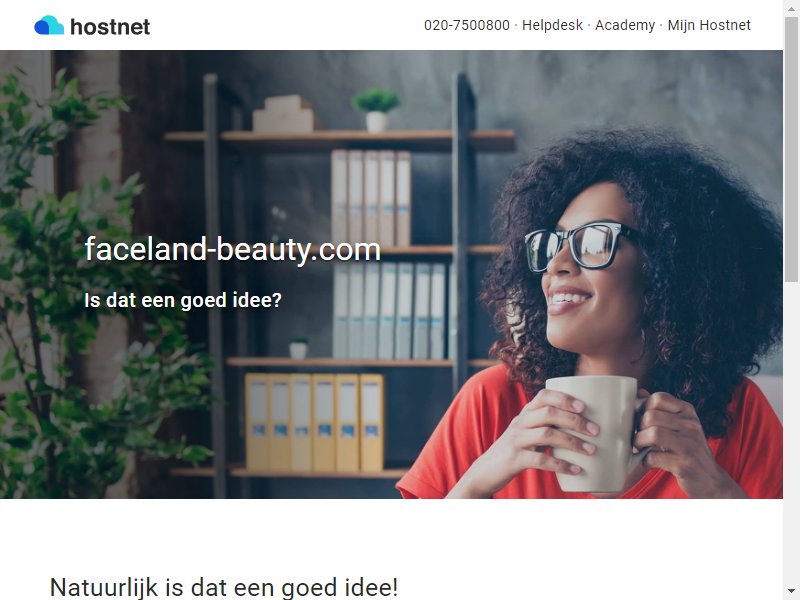Image resolution: width=800 pixels, height=600 pixels.
Task: Click the yellow binders on the bottom shelf
Action: (x=314, y=422)
